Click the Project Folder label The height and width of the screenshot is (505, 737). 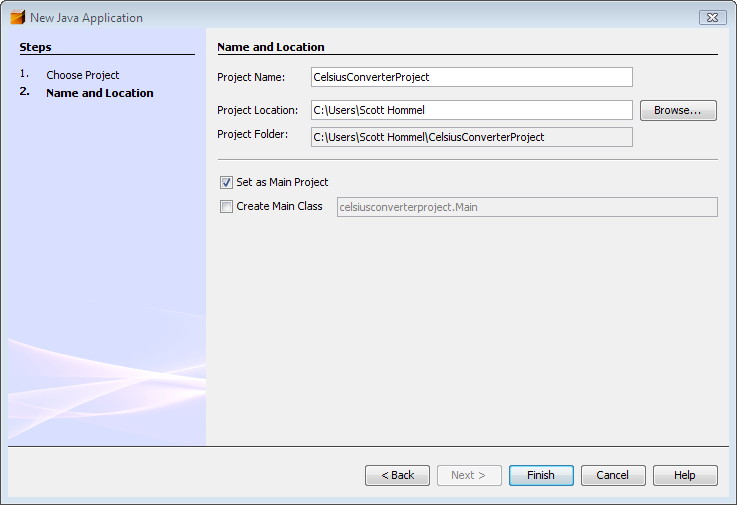pos(252,134)
